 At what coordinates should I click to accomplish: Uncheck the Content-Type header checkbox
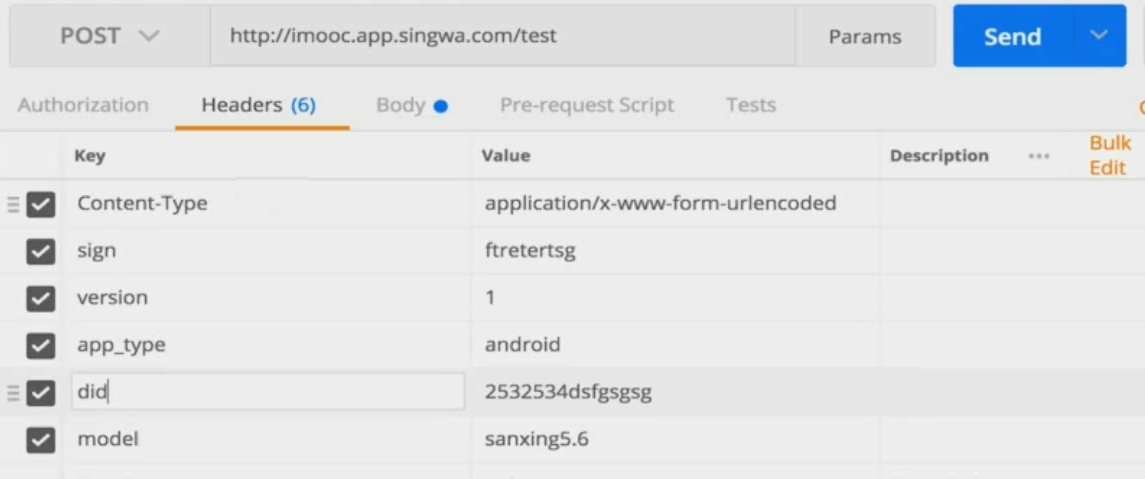click(41, 204)
